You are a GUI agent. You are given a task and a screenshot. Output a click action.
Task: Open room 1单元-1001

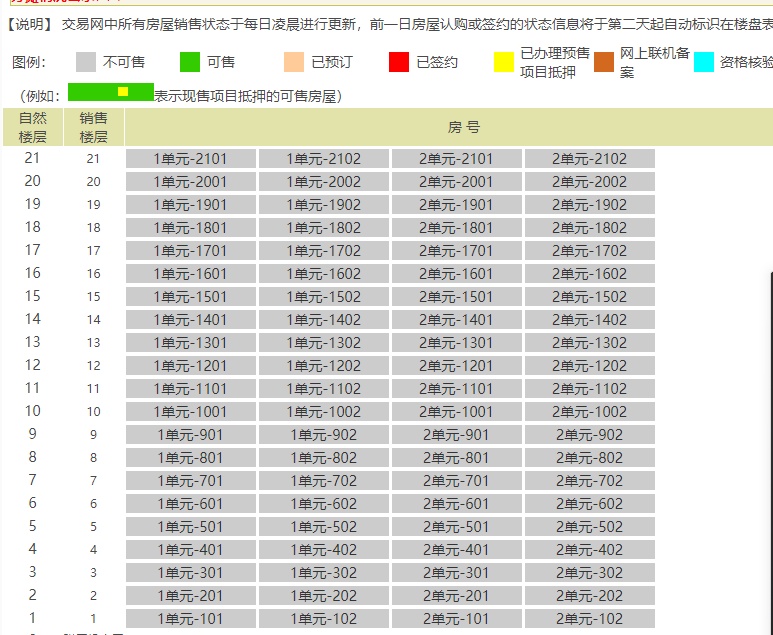pyautogui.click(x=191, y=412)
